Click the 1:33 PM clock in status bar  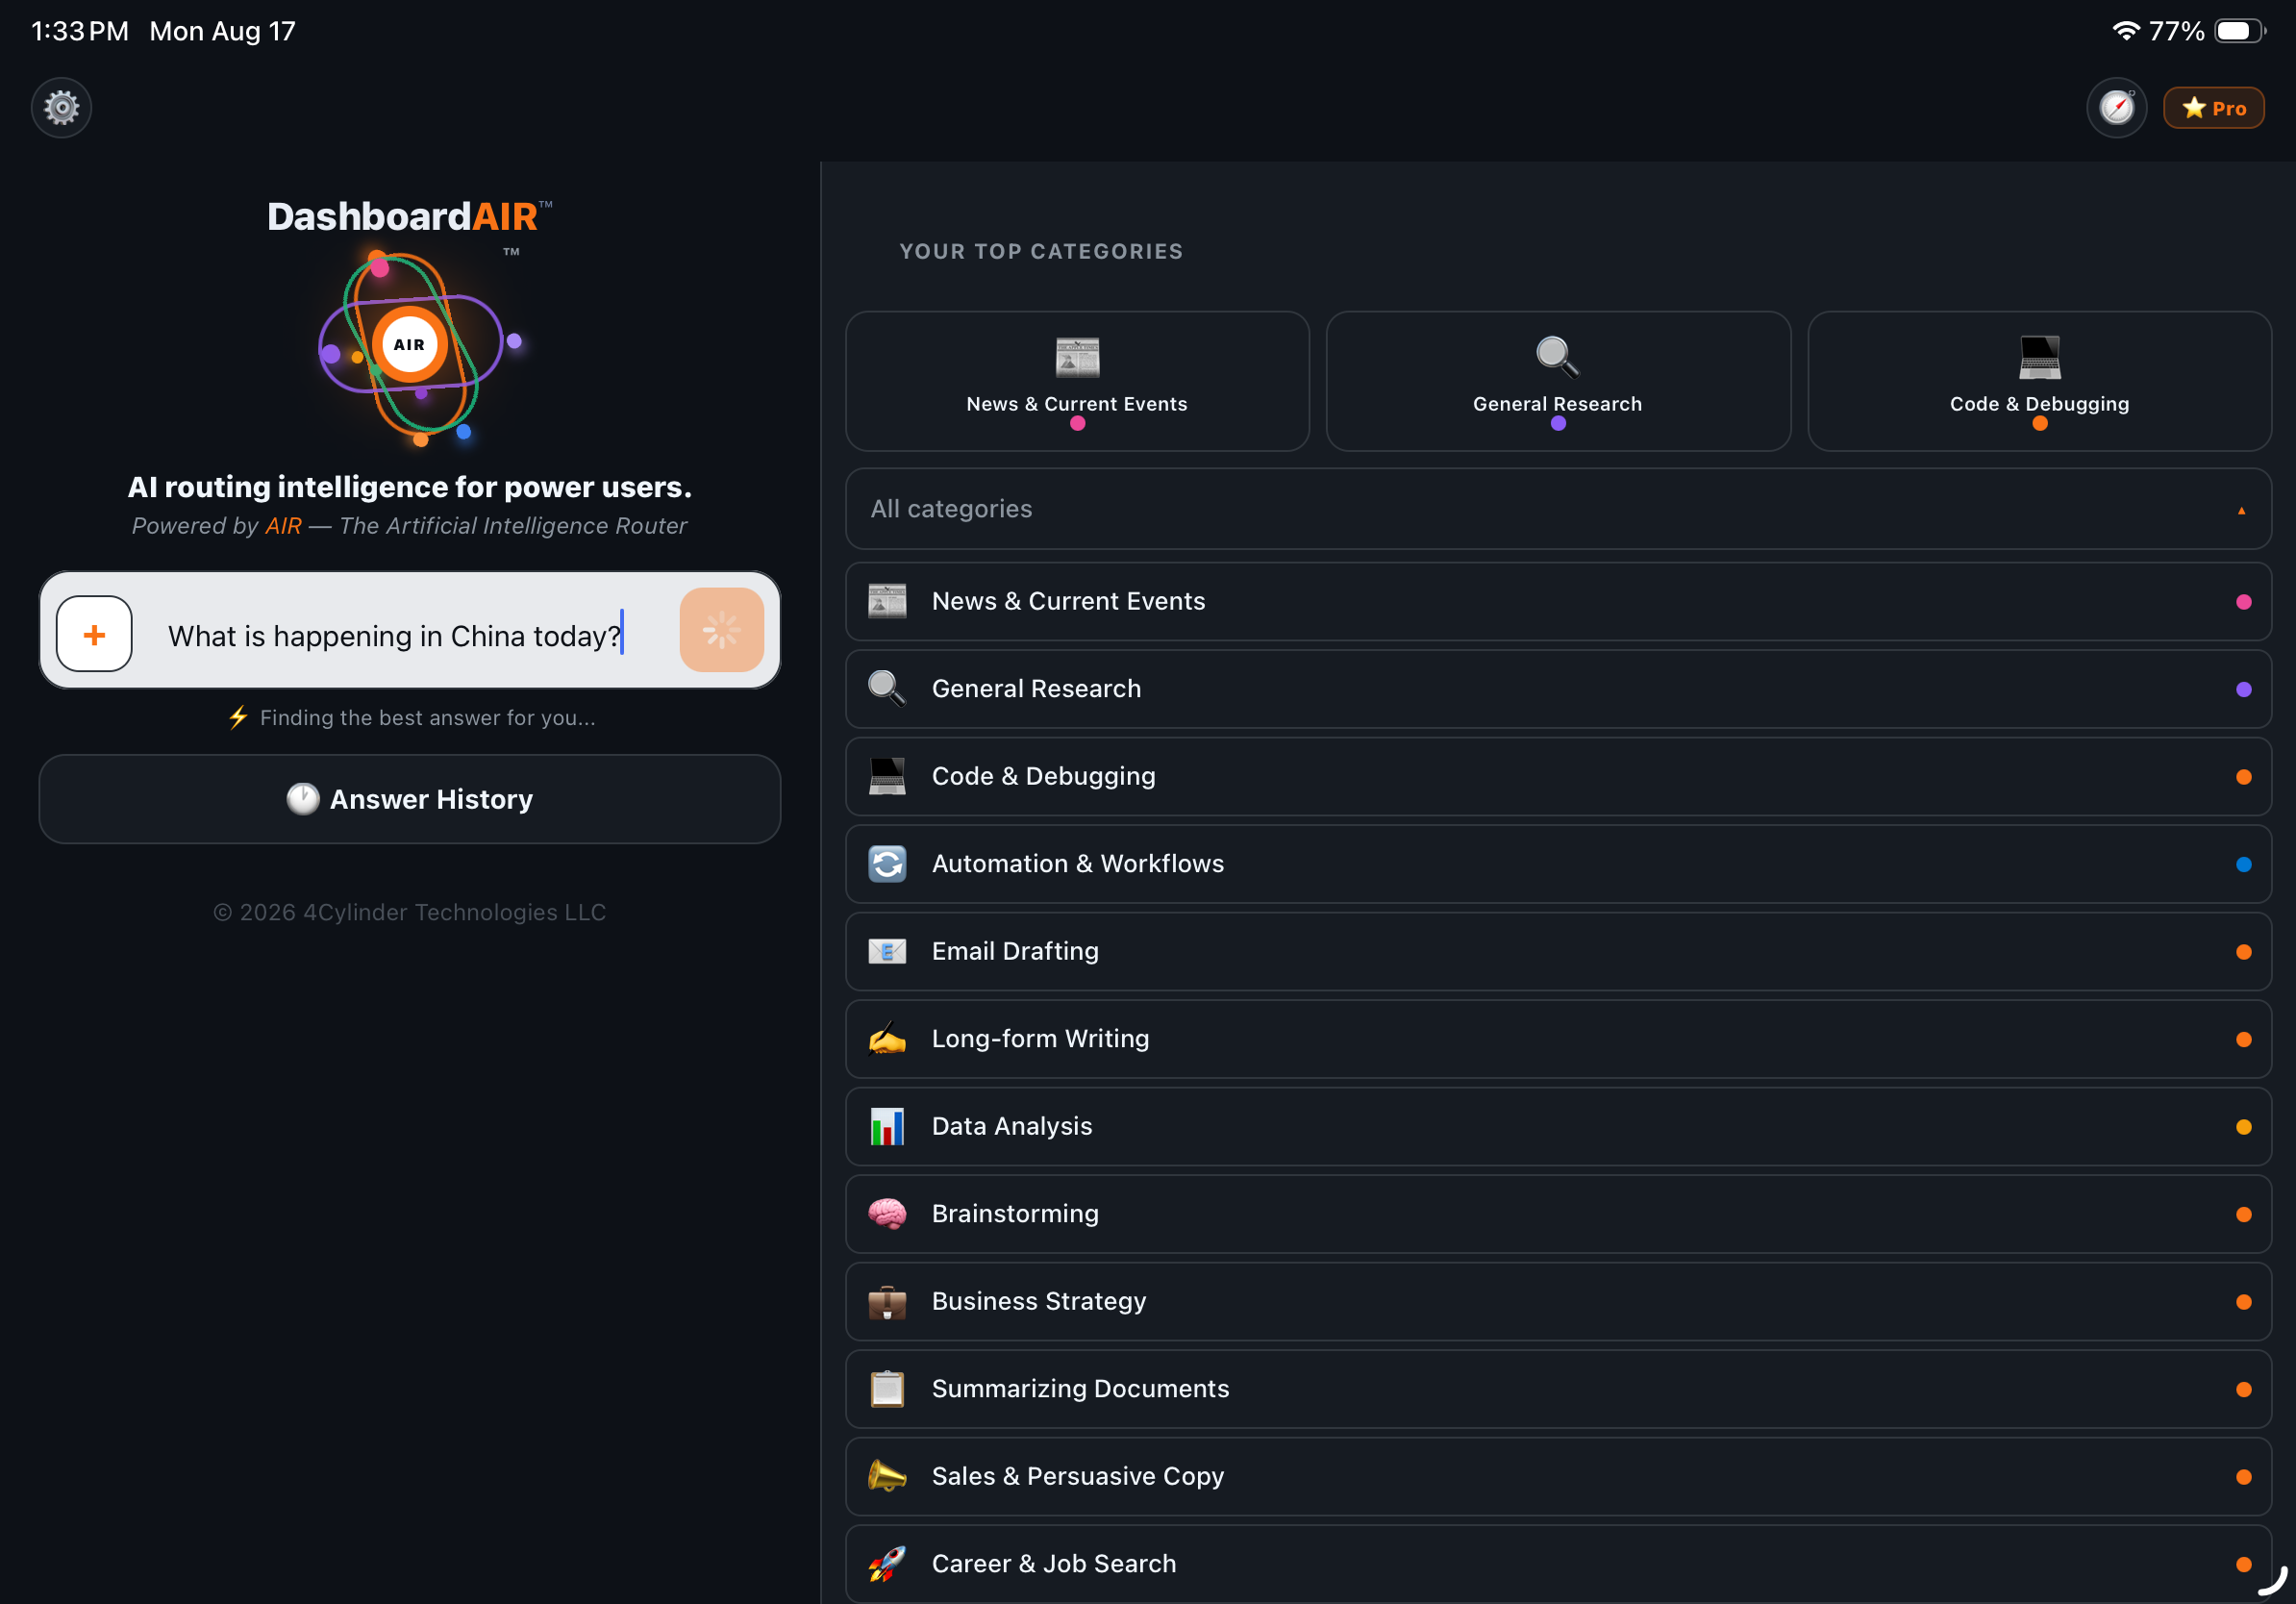[x=80, y=31]
